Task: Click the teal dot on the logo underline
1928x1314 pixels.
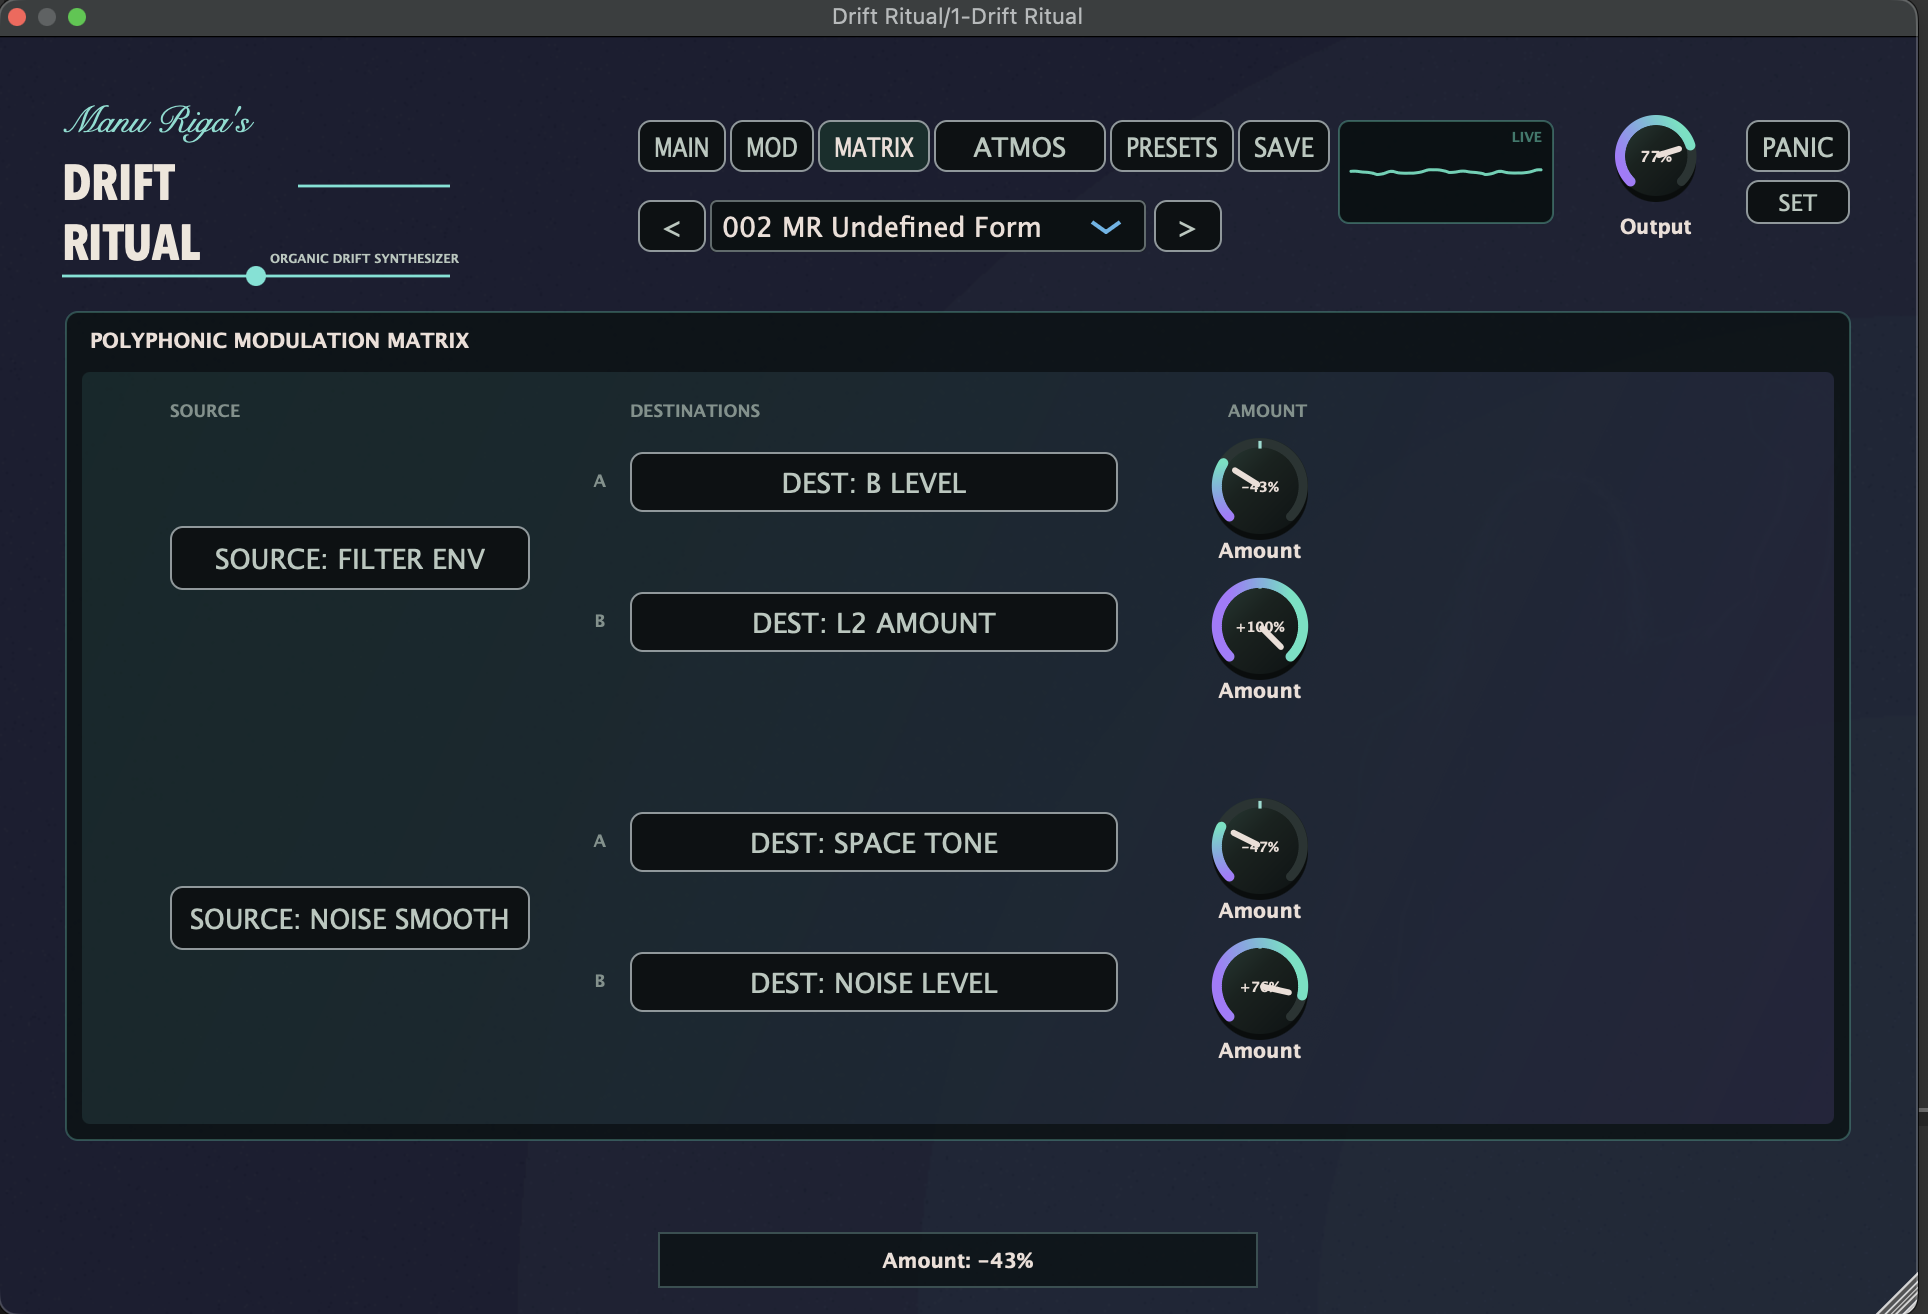Action: click(x=256, y=276)
